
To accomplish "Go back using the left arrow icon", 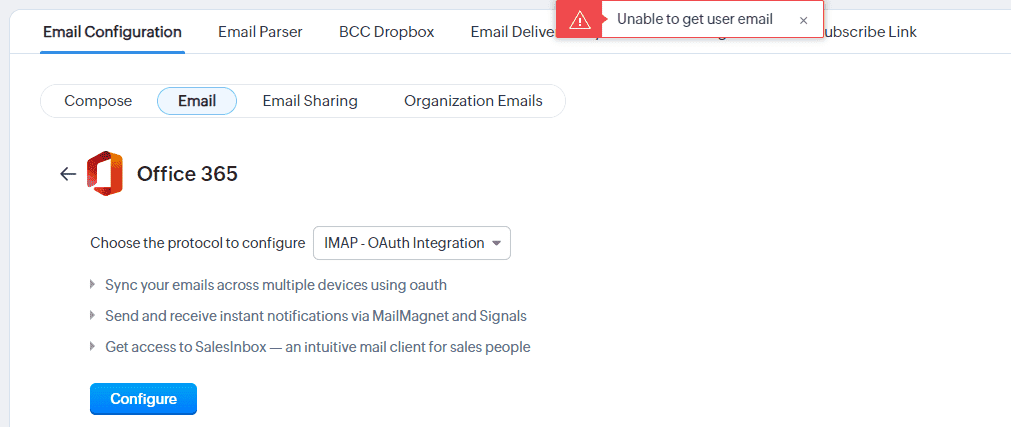I will 68,174.
